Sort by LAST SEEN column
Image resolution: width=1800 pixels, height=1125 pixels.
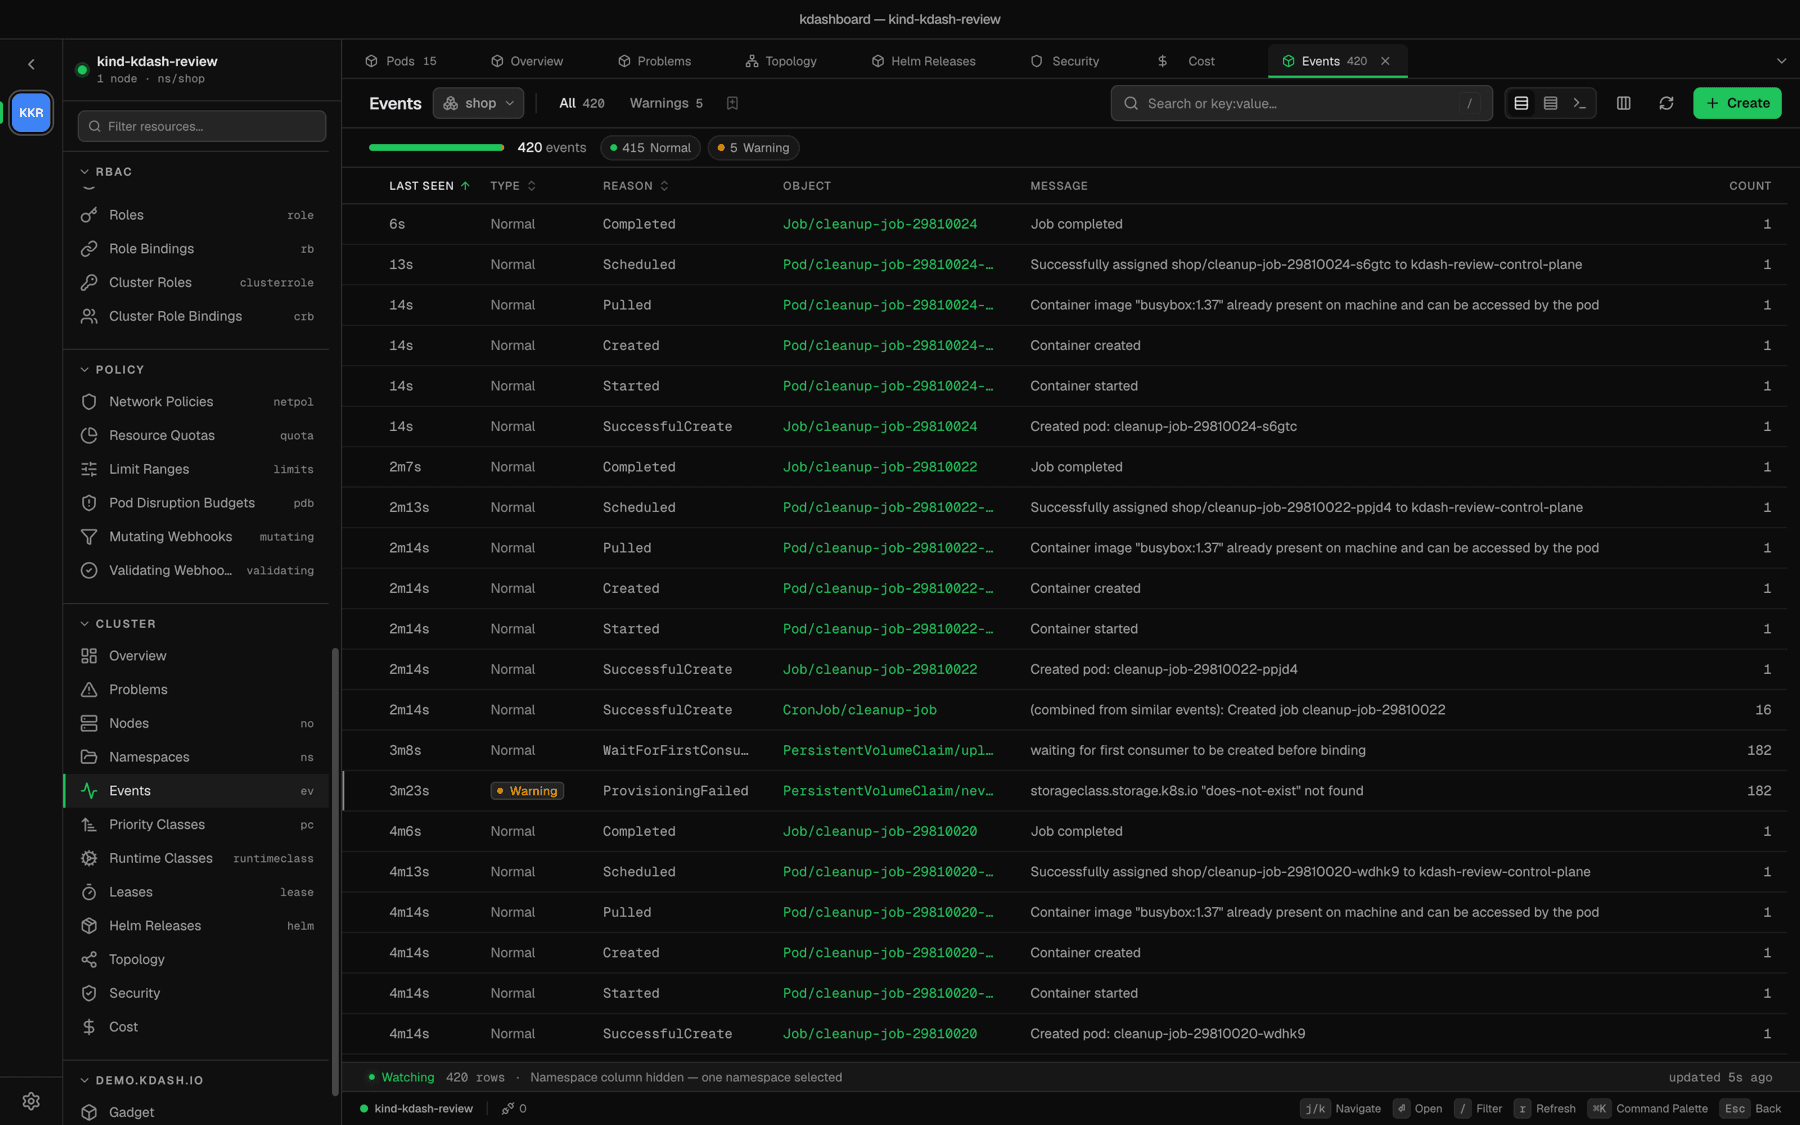click(429, 186)
